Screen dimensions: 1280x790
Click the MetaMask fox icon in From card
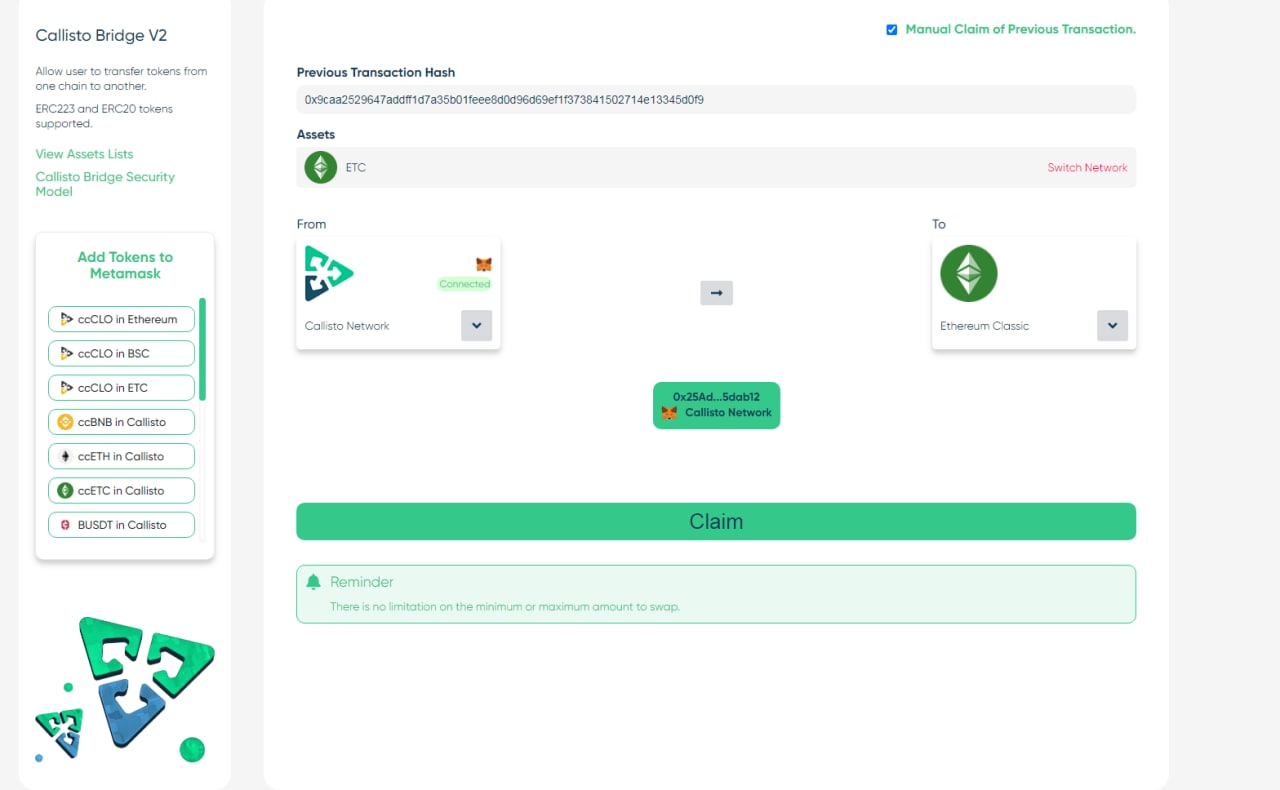tap(484, 265)
